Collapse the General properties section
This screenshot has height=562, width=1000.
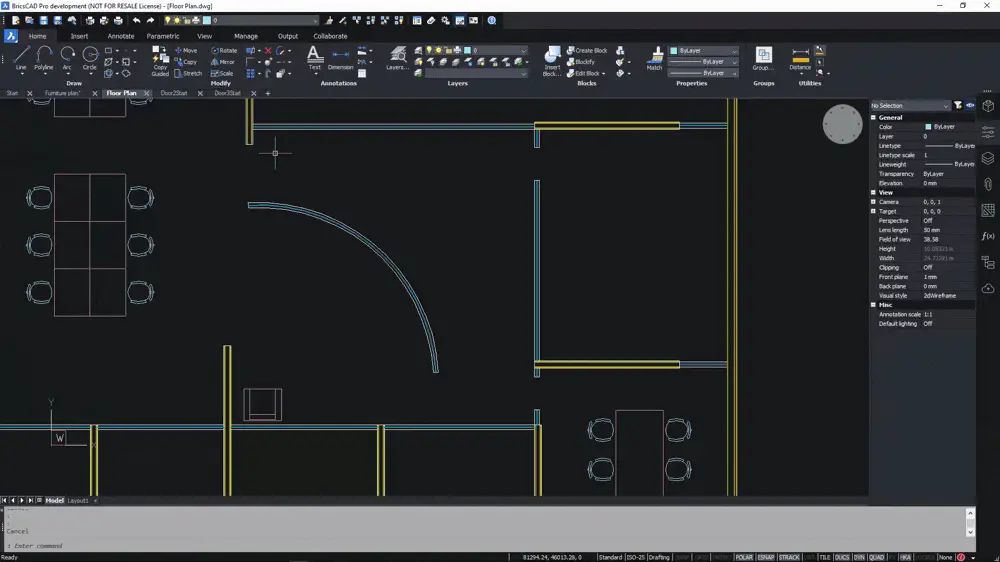pos(873,118)
